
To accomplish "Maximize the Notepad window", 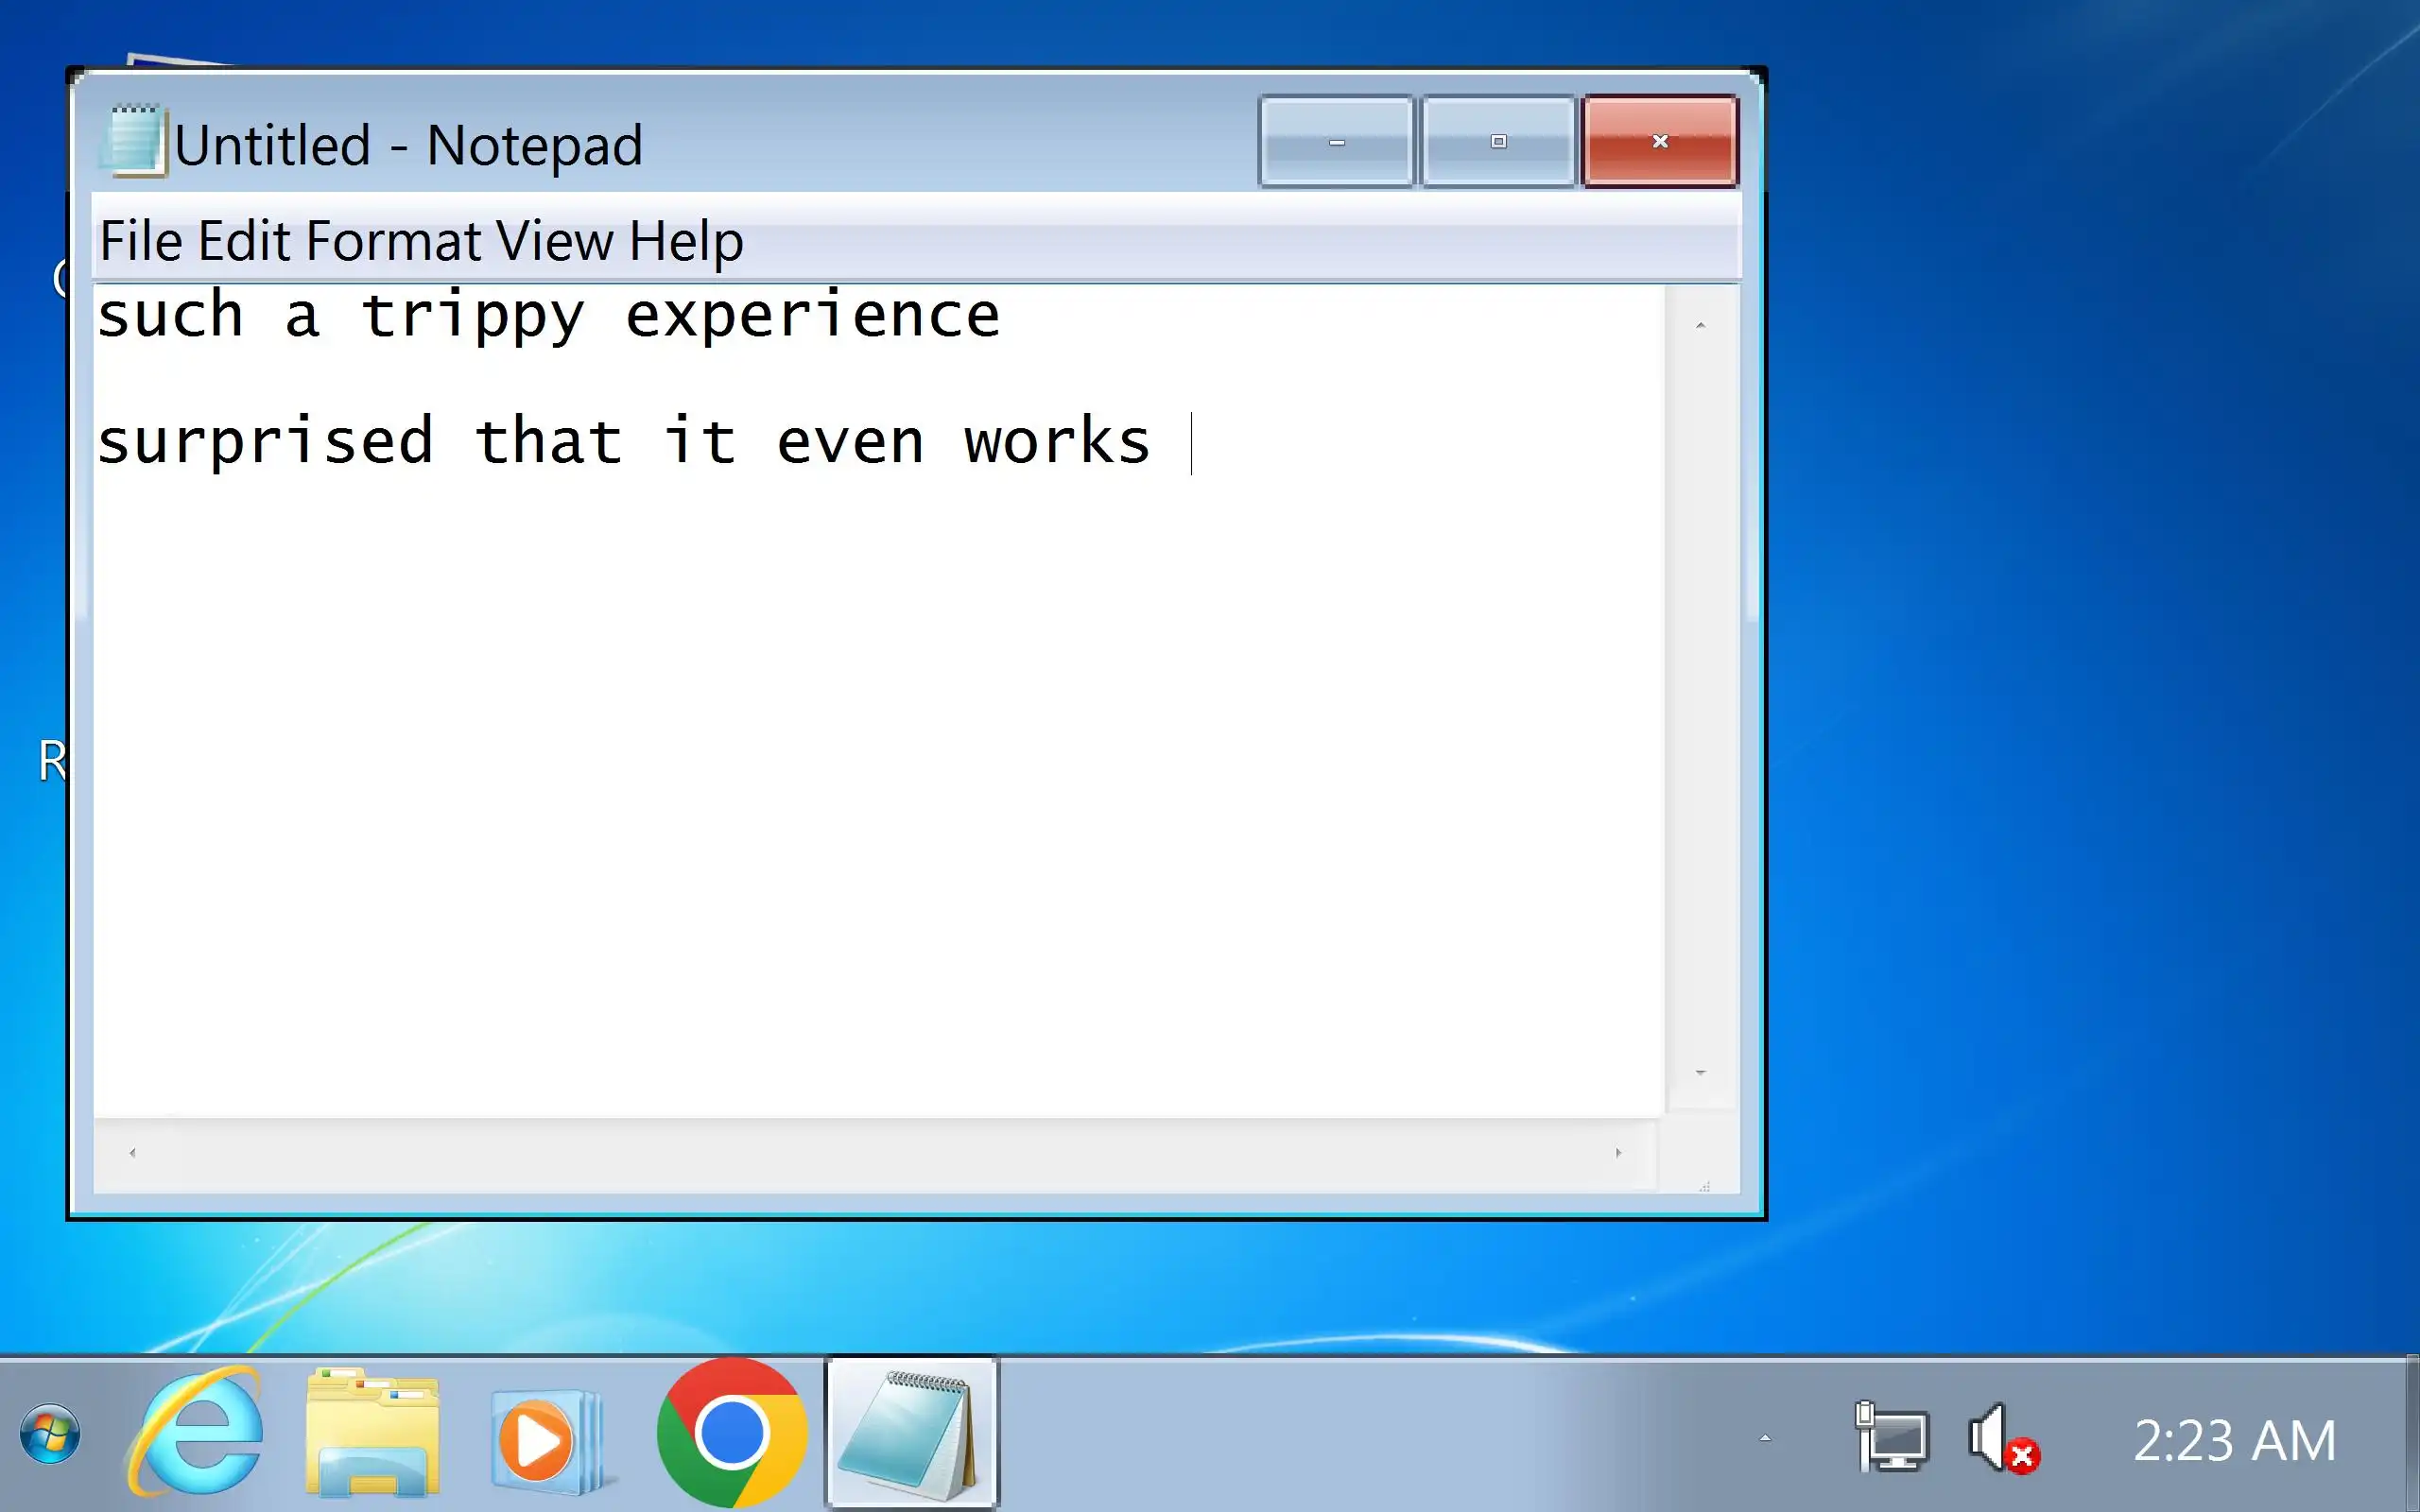I will 1498,141.
